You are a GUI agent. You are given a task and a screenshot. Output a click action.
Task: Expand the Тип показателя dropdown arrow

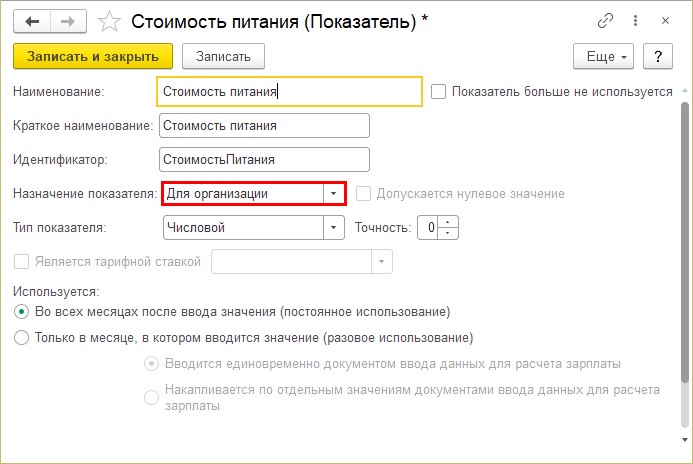333,228
